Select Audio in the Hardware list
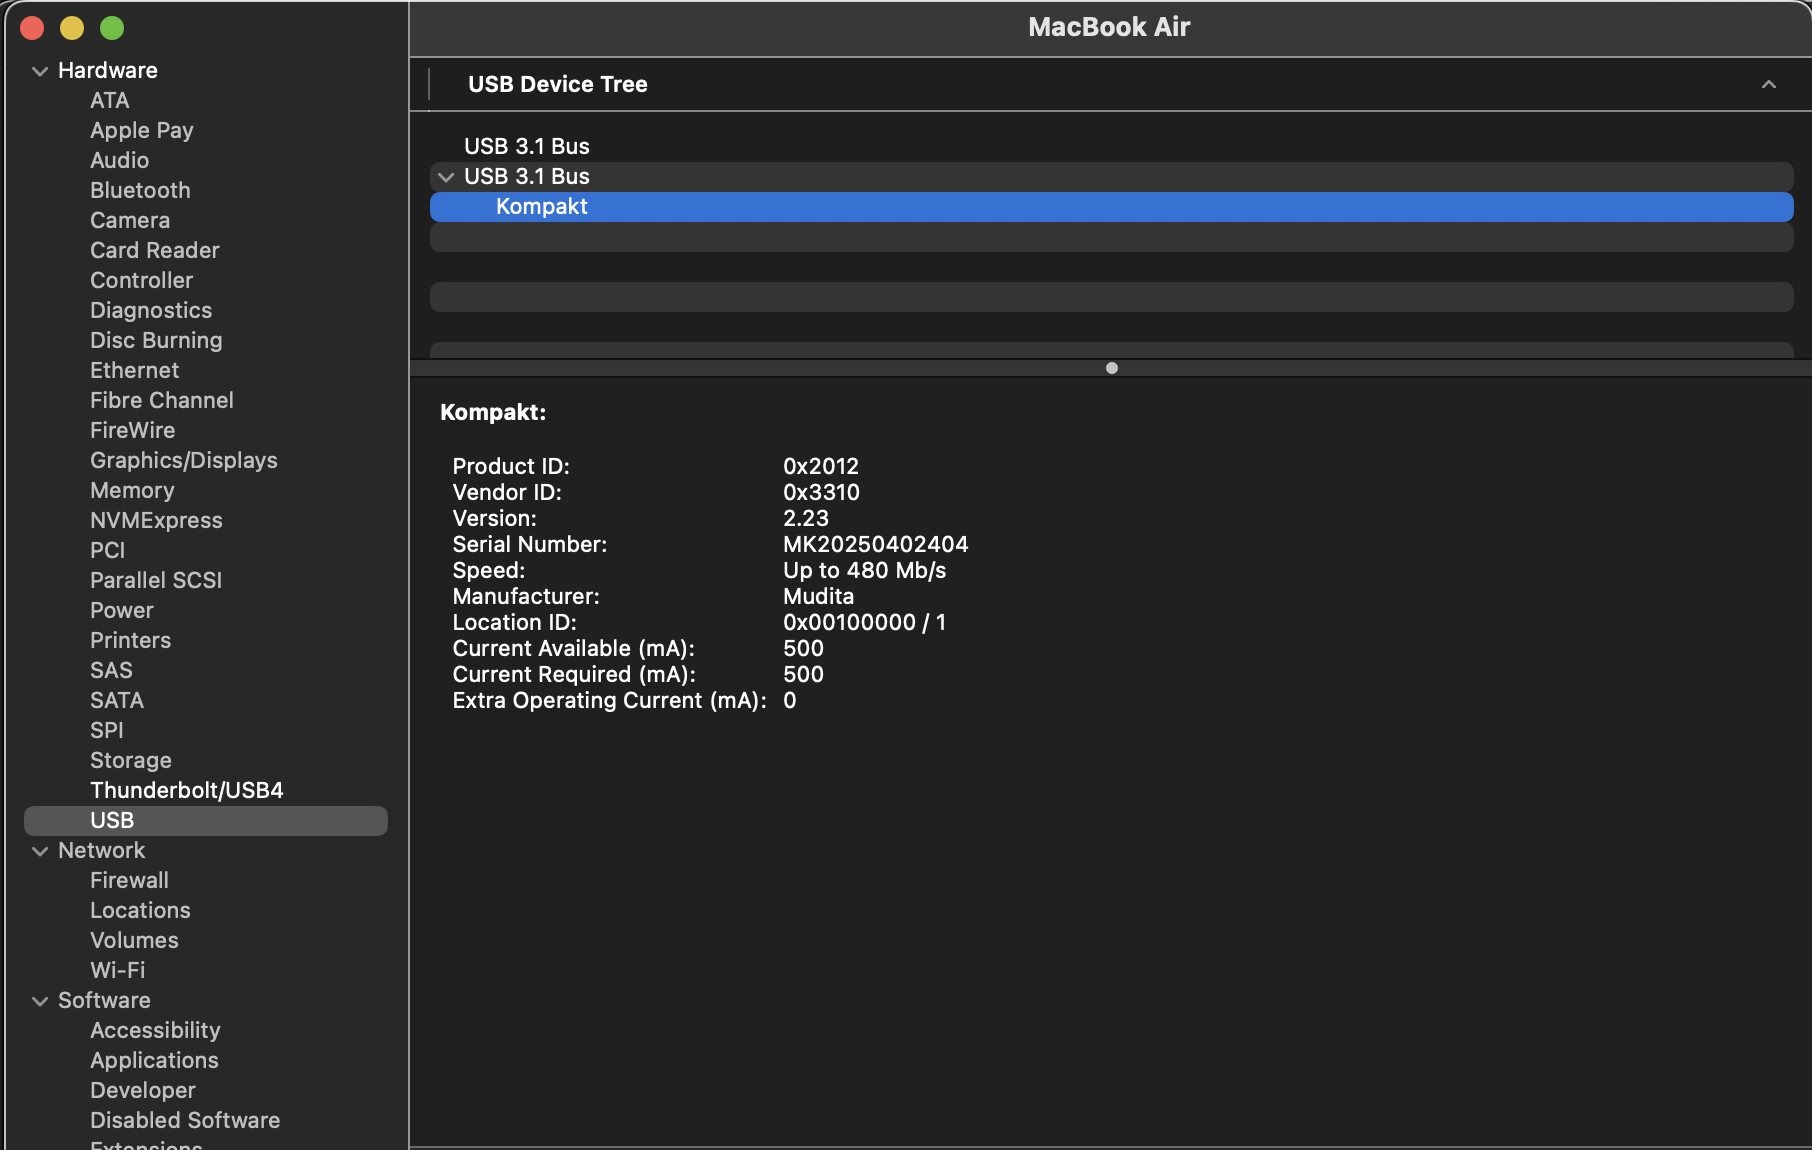Screen dimensions: 1812x1150 point(120,160)
